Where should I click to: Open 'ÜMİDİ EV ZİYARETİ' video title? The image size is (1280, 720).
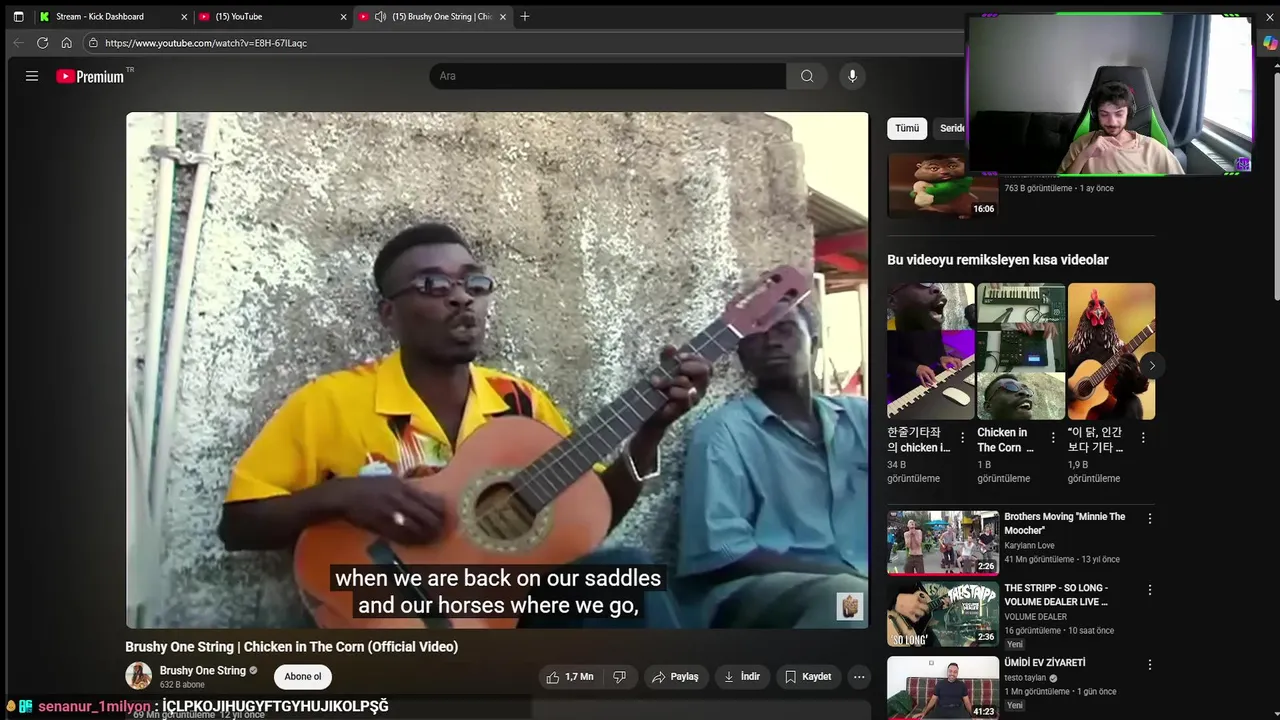[x=1044, y=662]
